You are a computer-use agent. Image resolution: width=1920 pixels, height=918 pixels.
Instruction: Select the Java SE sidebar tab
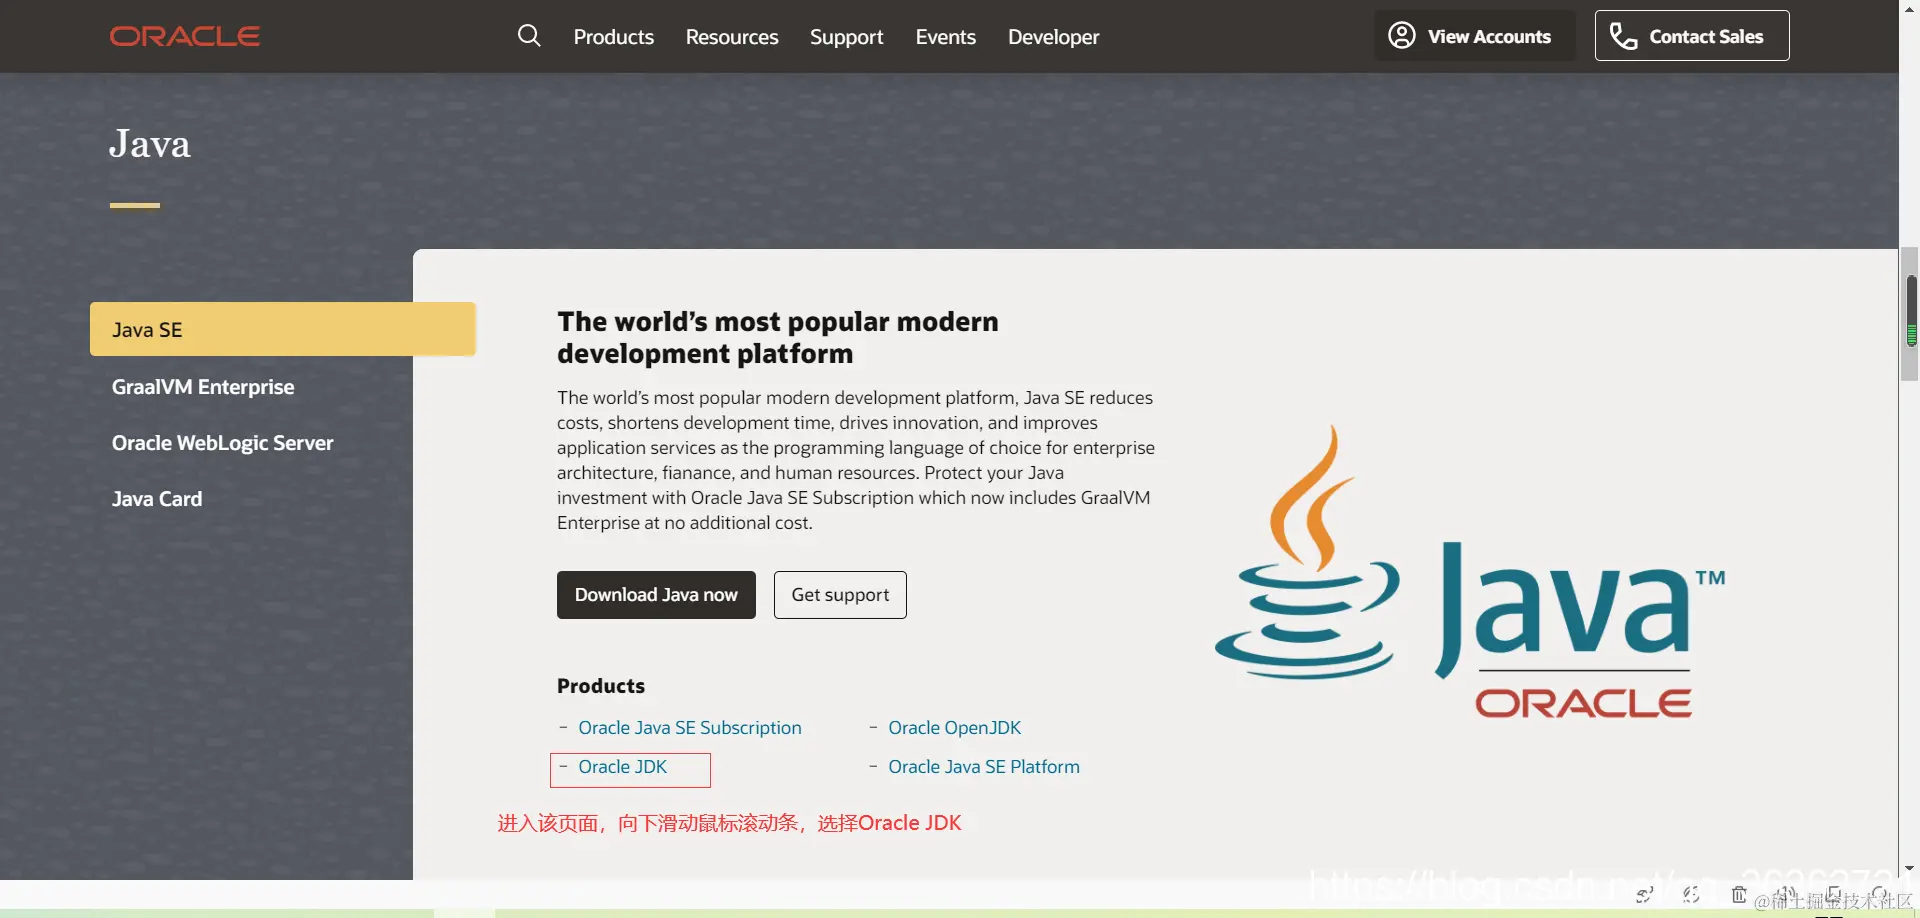click(x=283, y=329)
